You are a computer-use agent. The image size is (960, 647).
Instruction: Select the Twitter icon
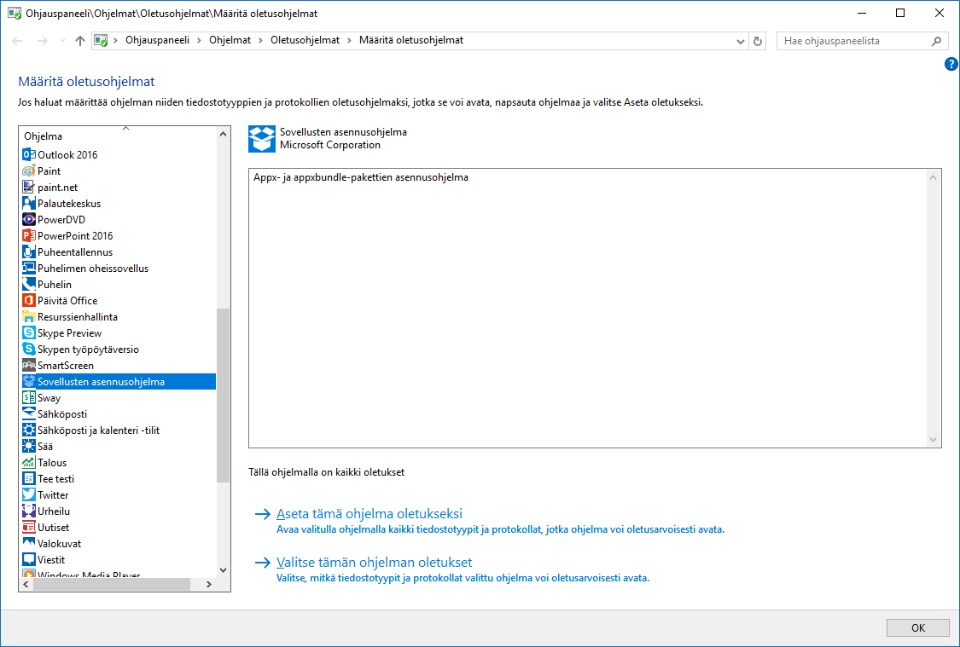point(28,495)
